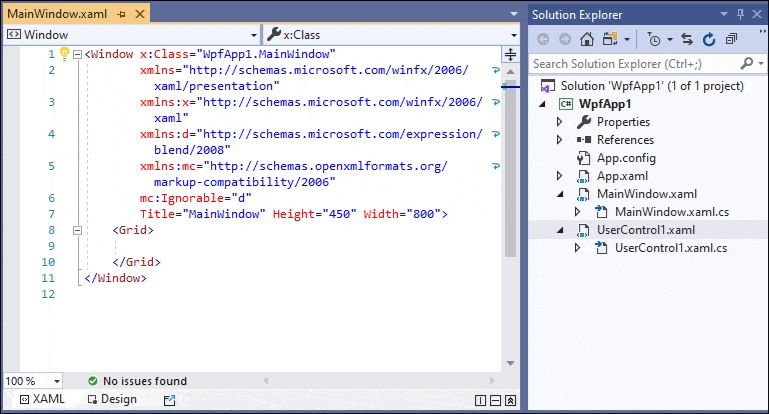Toggle the Solution Explorer auto-hide pin
This screenshot has height=414, width=769.
point(741,14)
